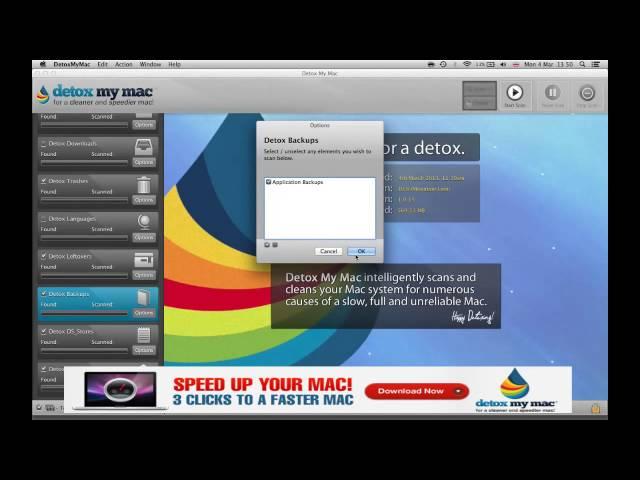Click the detox my mac logo in banner
The image size is (640, 480).
tap(515, 390)
